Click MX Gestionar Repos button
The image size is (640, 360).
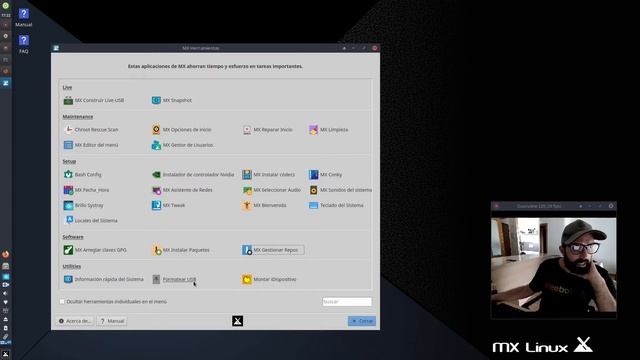pyautogui.click(x=273, y=250)
